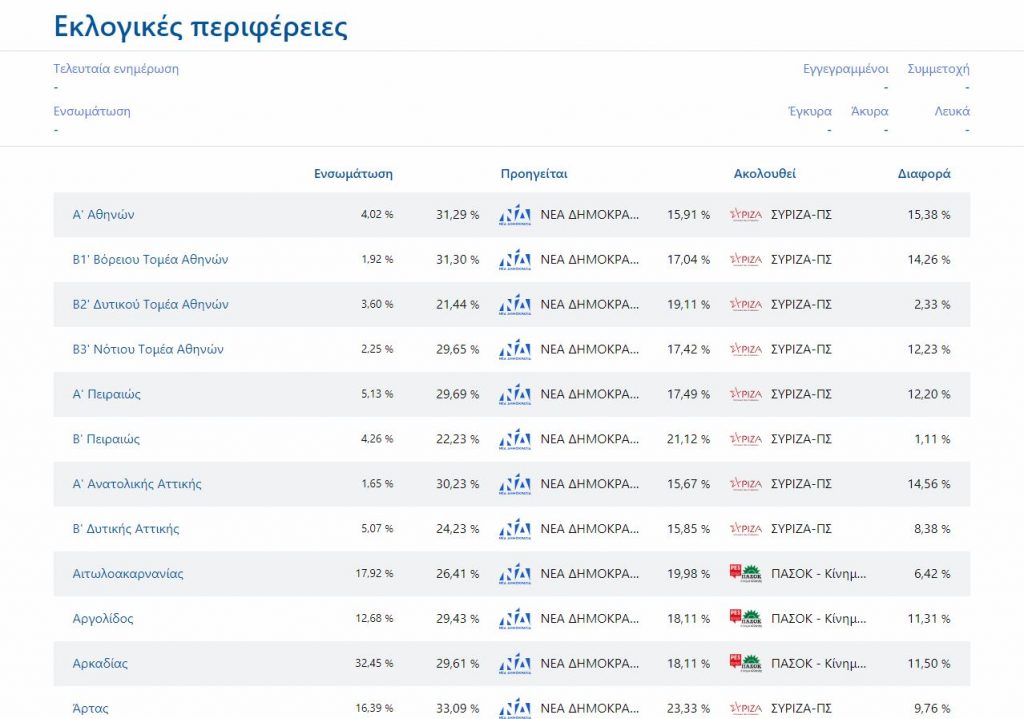This screenshot has height=719, width=1024.
Task: Click the Ακολουθεί column header
Action: click(765, 174)
